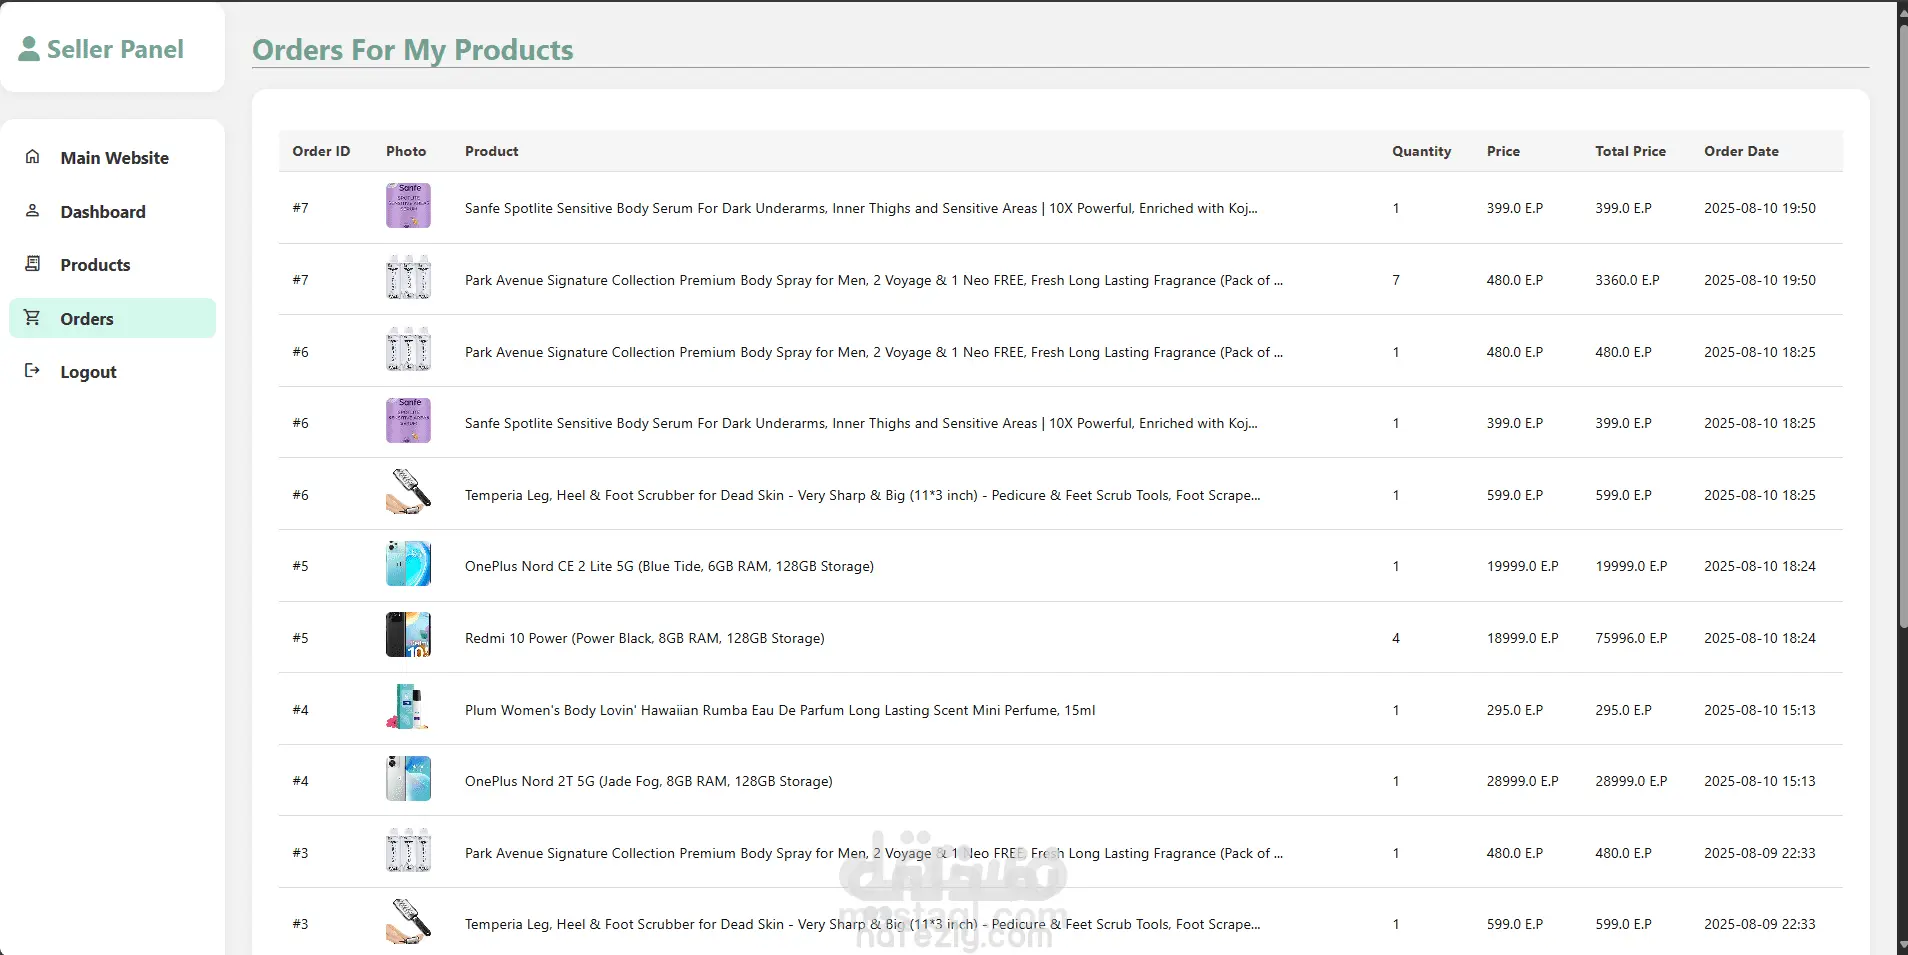Click the first Sanfe Body Serum photo
The image size is (1908, 955).
[408, 206]
